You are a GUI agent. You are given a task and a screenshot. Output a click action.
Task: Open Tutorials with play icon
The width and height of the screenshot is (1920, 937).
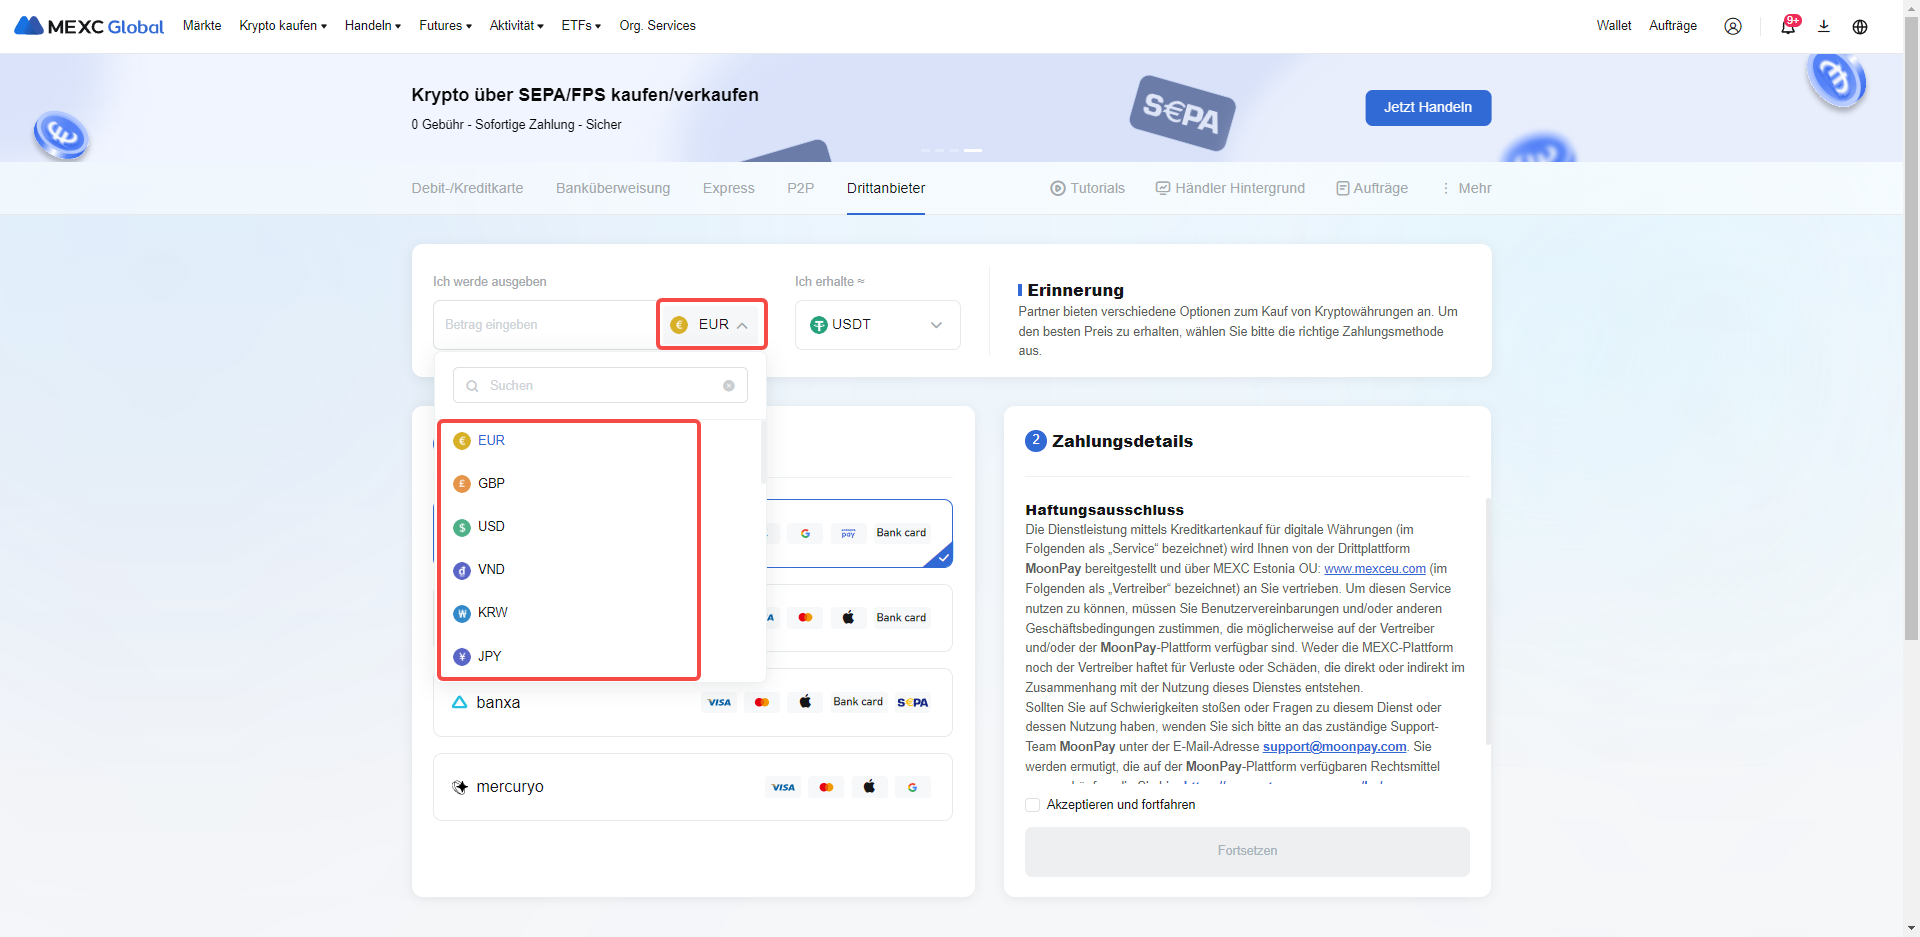(1087, 188)
